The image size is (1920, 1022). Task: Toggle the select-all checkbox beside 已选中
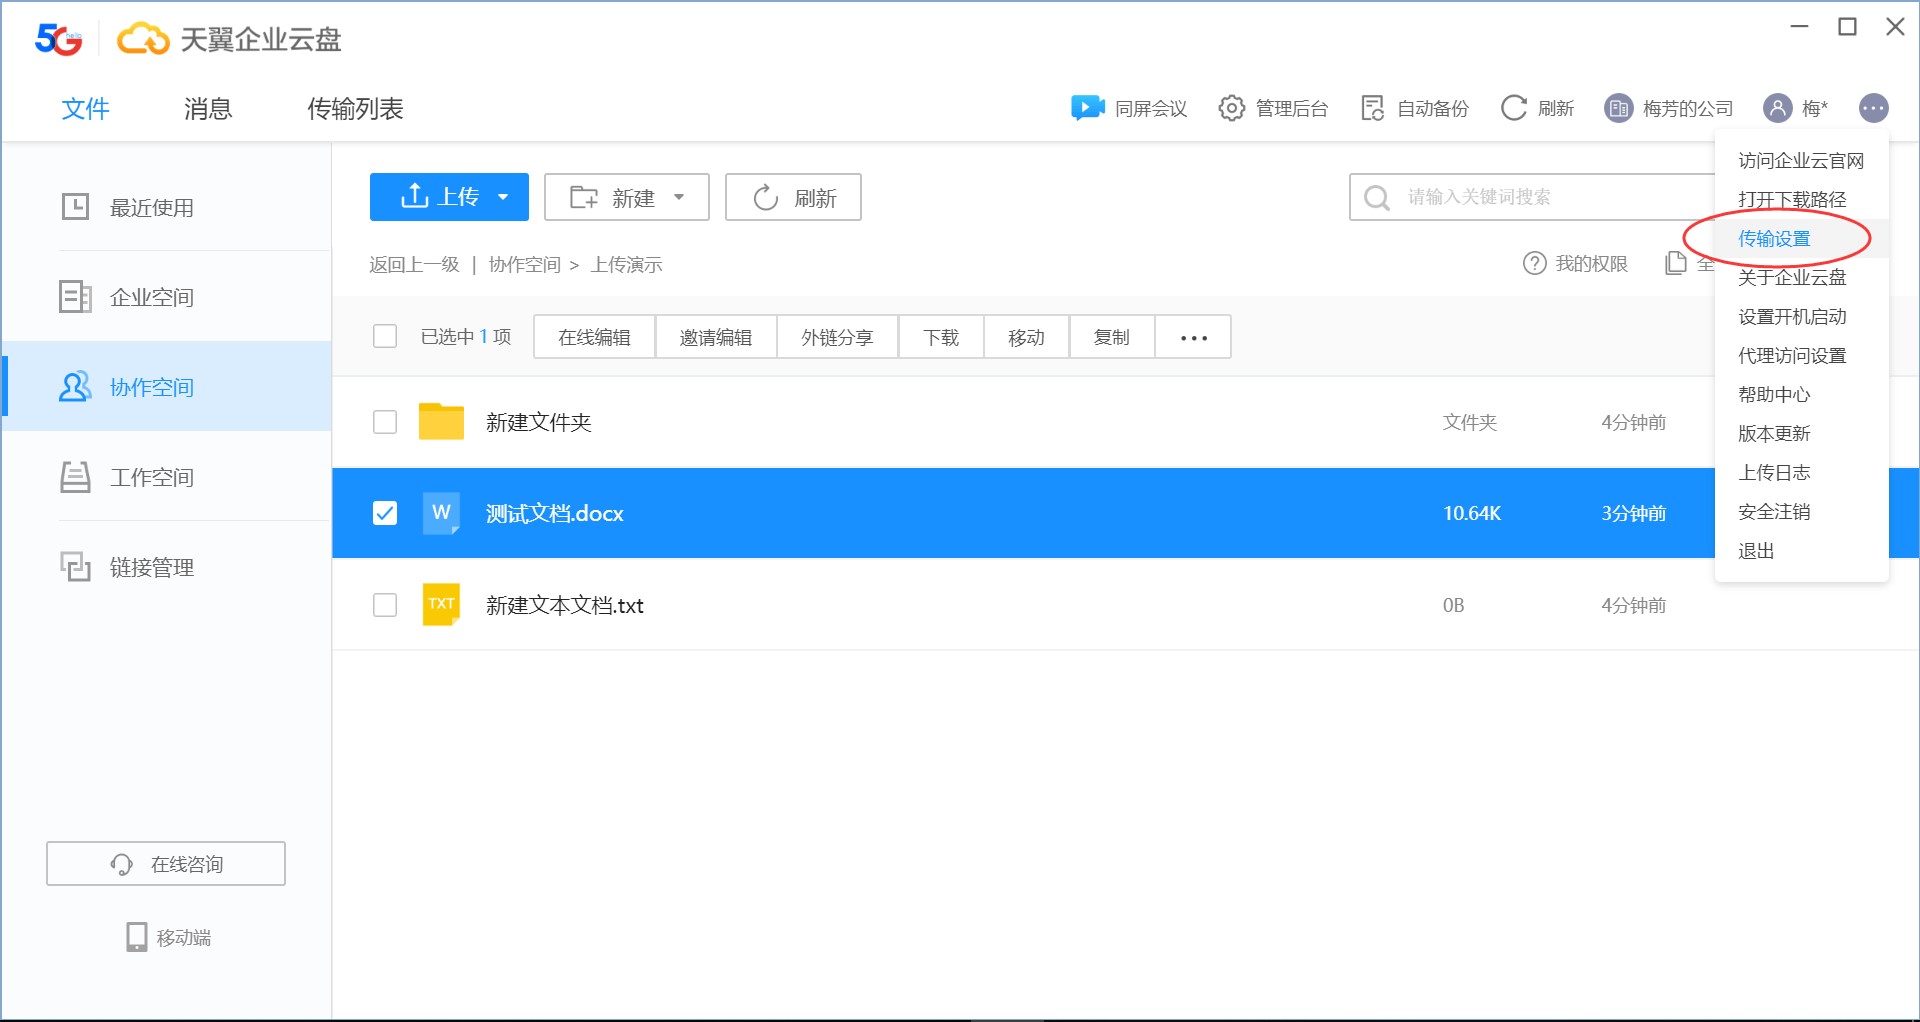[385, 336]
